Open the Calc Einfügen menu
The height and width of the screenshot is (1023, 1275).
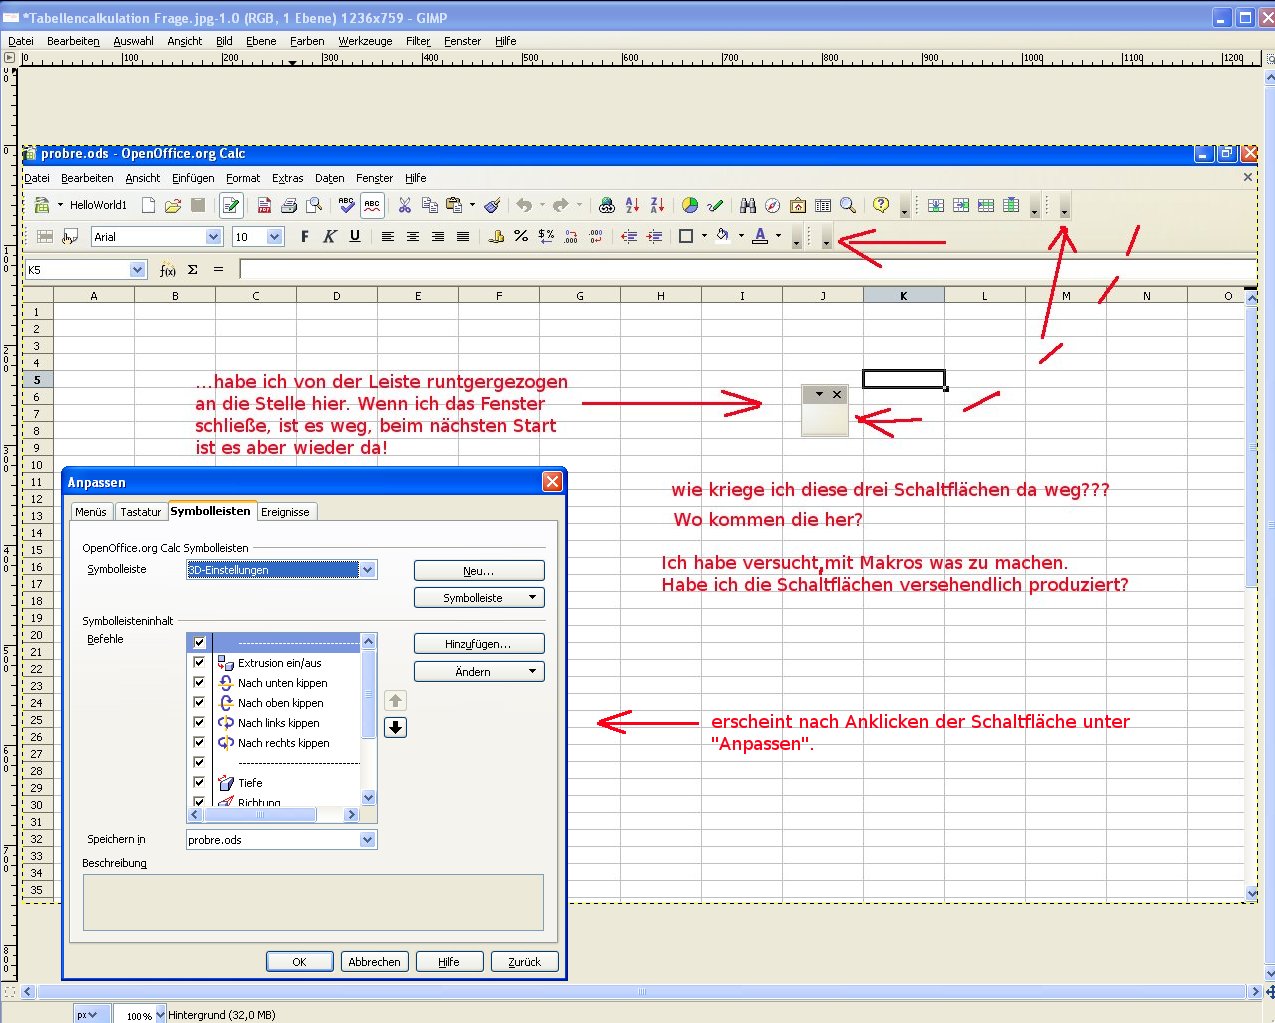pyautogui.click(x=193, y=178)
